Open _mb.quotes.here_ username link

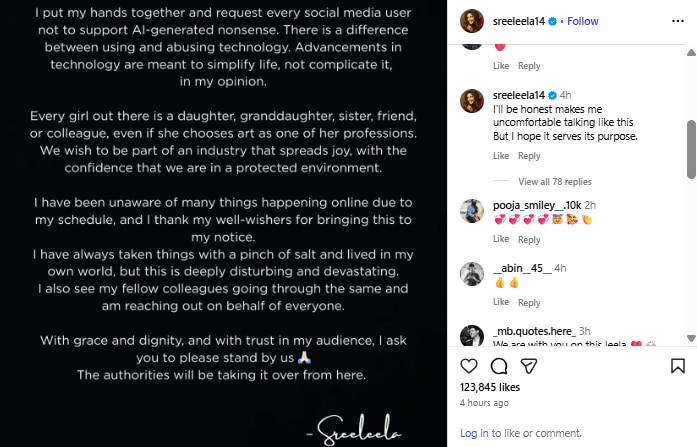tap(533, 331)
